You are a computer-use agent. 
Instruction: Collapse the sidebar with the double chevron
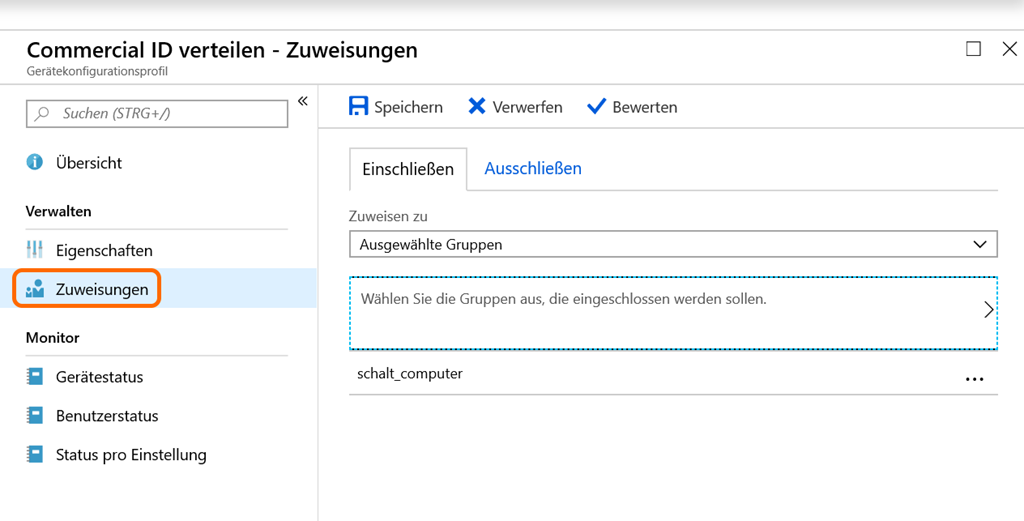pos(302,102)
